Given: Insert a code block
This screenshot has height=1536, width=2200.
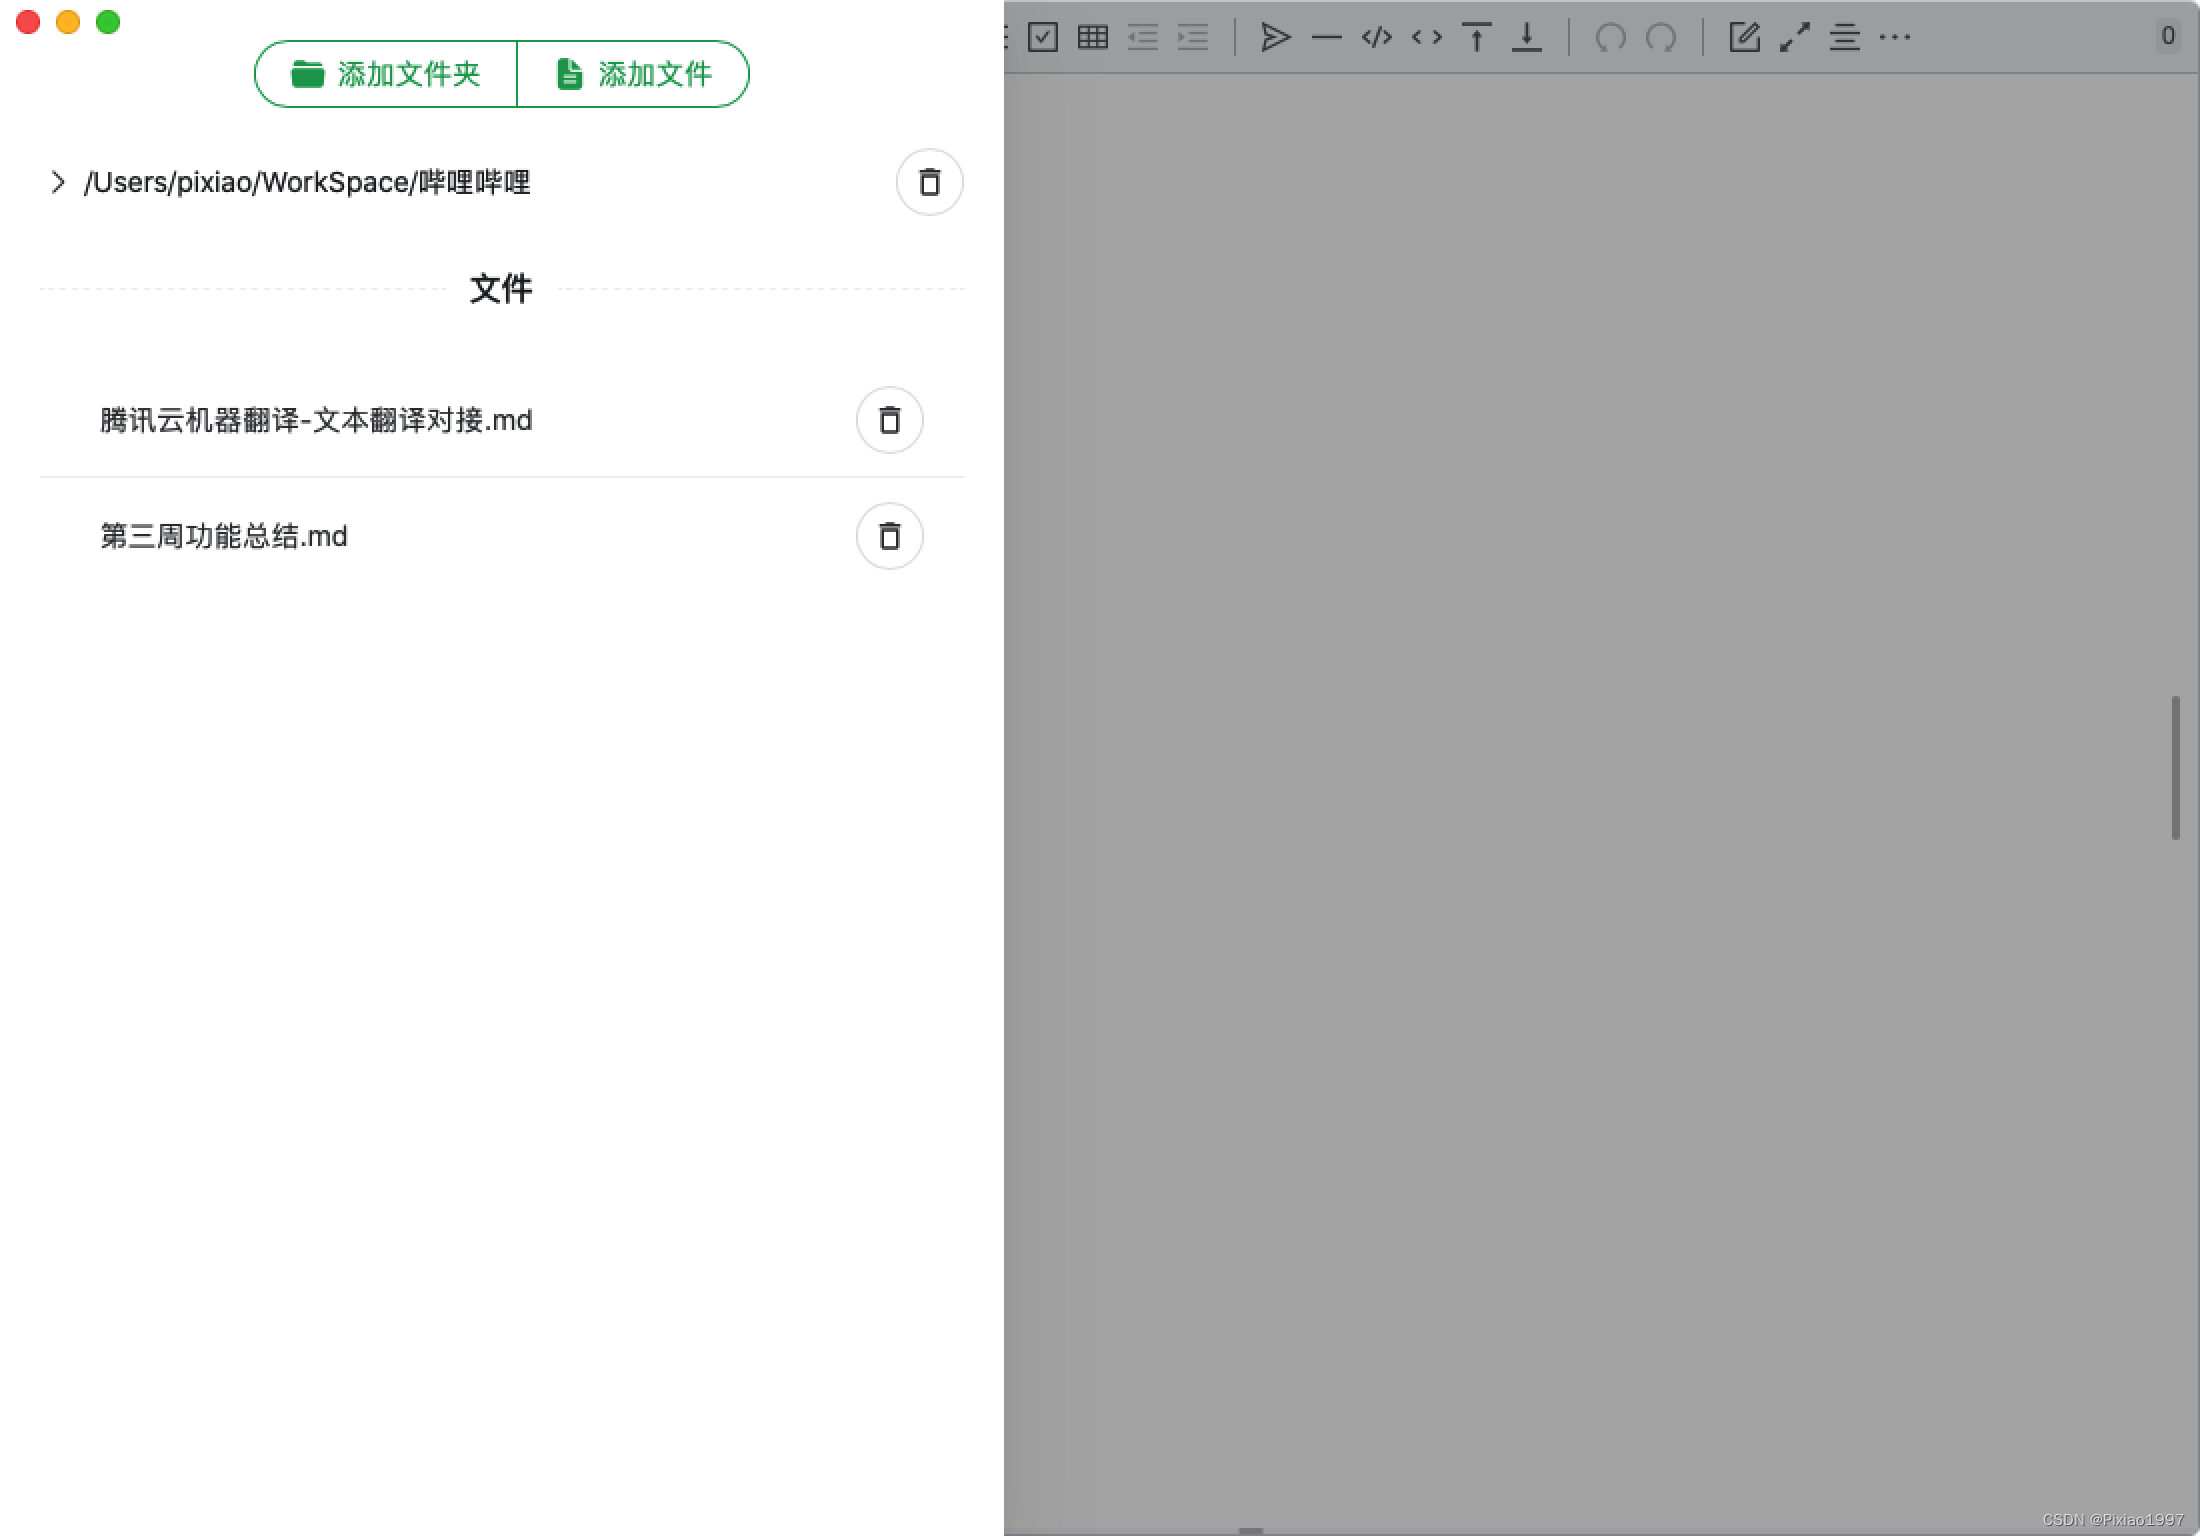Looking at the screenshot, I should [x=1376, y=38].
